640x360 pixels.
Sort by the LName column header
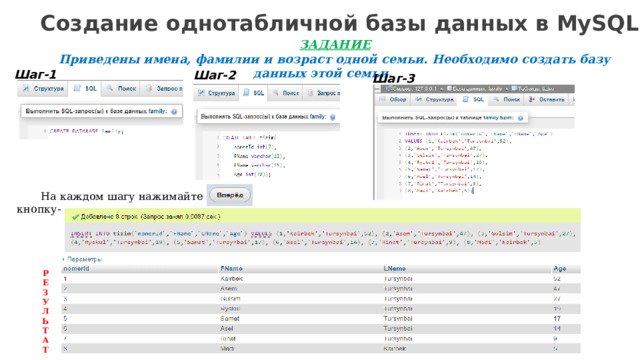pos(395,269)
